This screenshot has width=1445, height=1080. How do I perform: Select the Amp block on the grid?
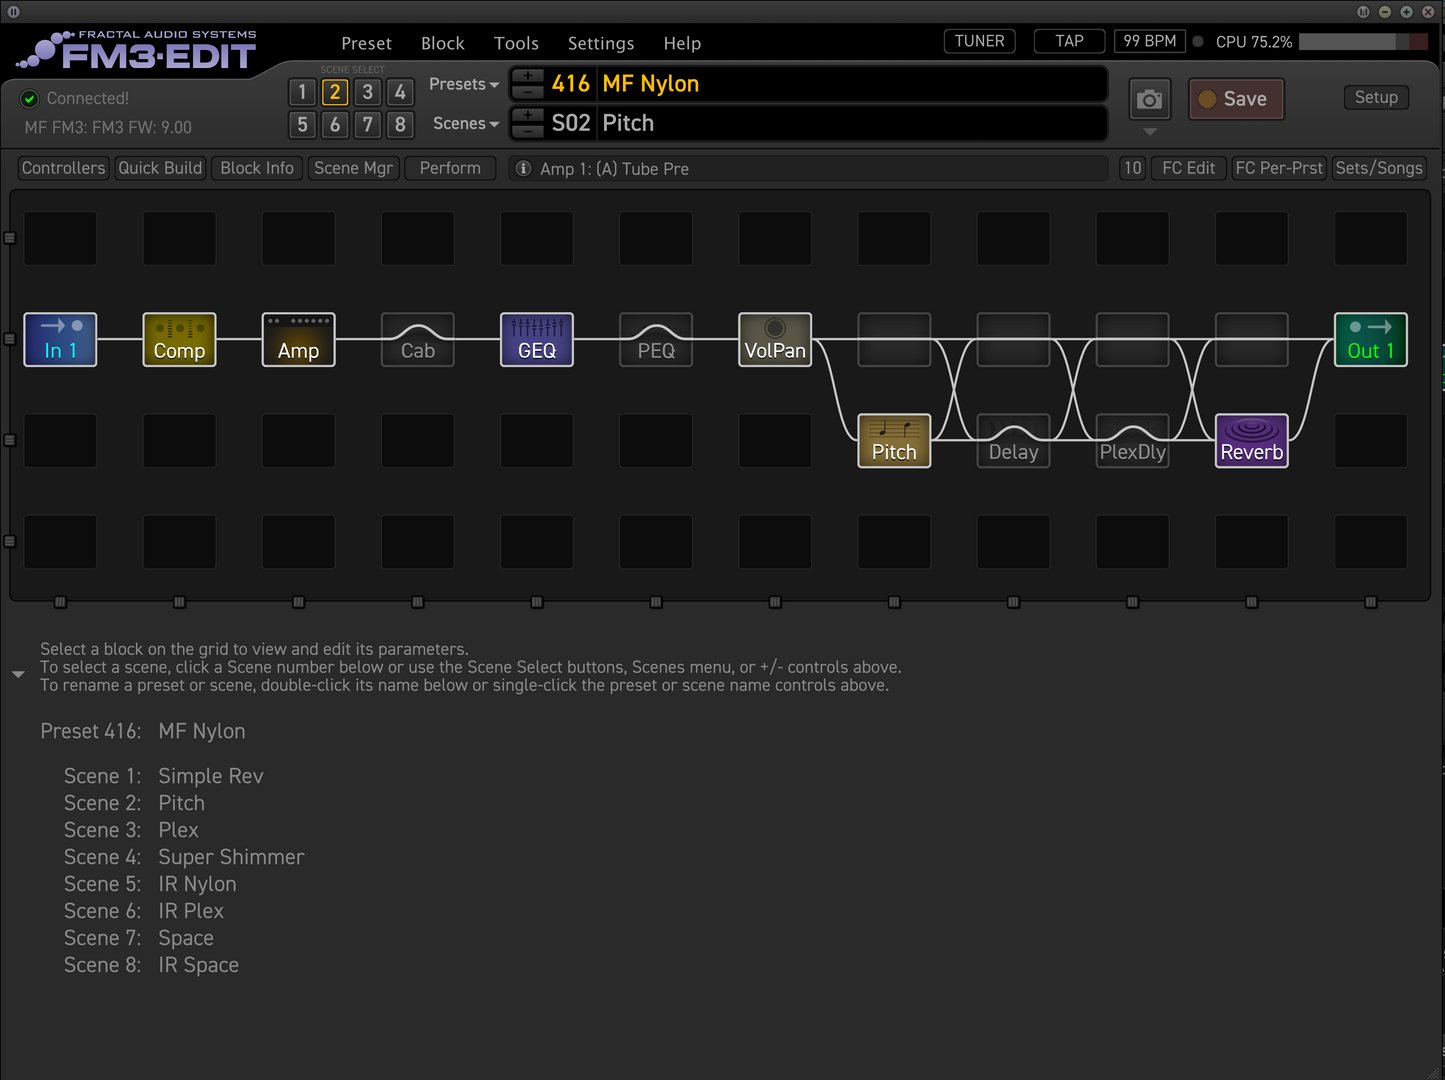(298, 340)
